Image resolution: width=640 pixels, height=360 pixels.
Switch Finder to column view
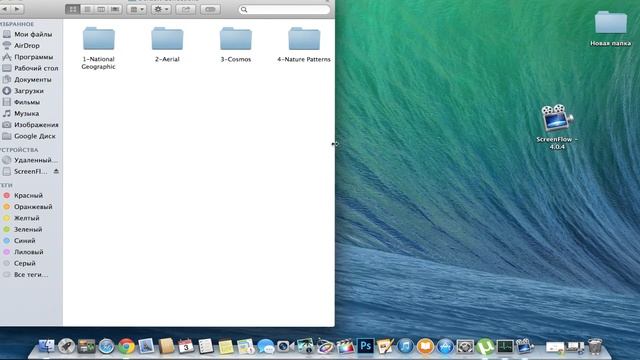point(101,9)
